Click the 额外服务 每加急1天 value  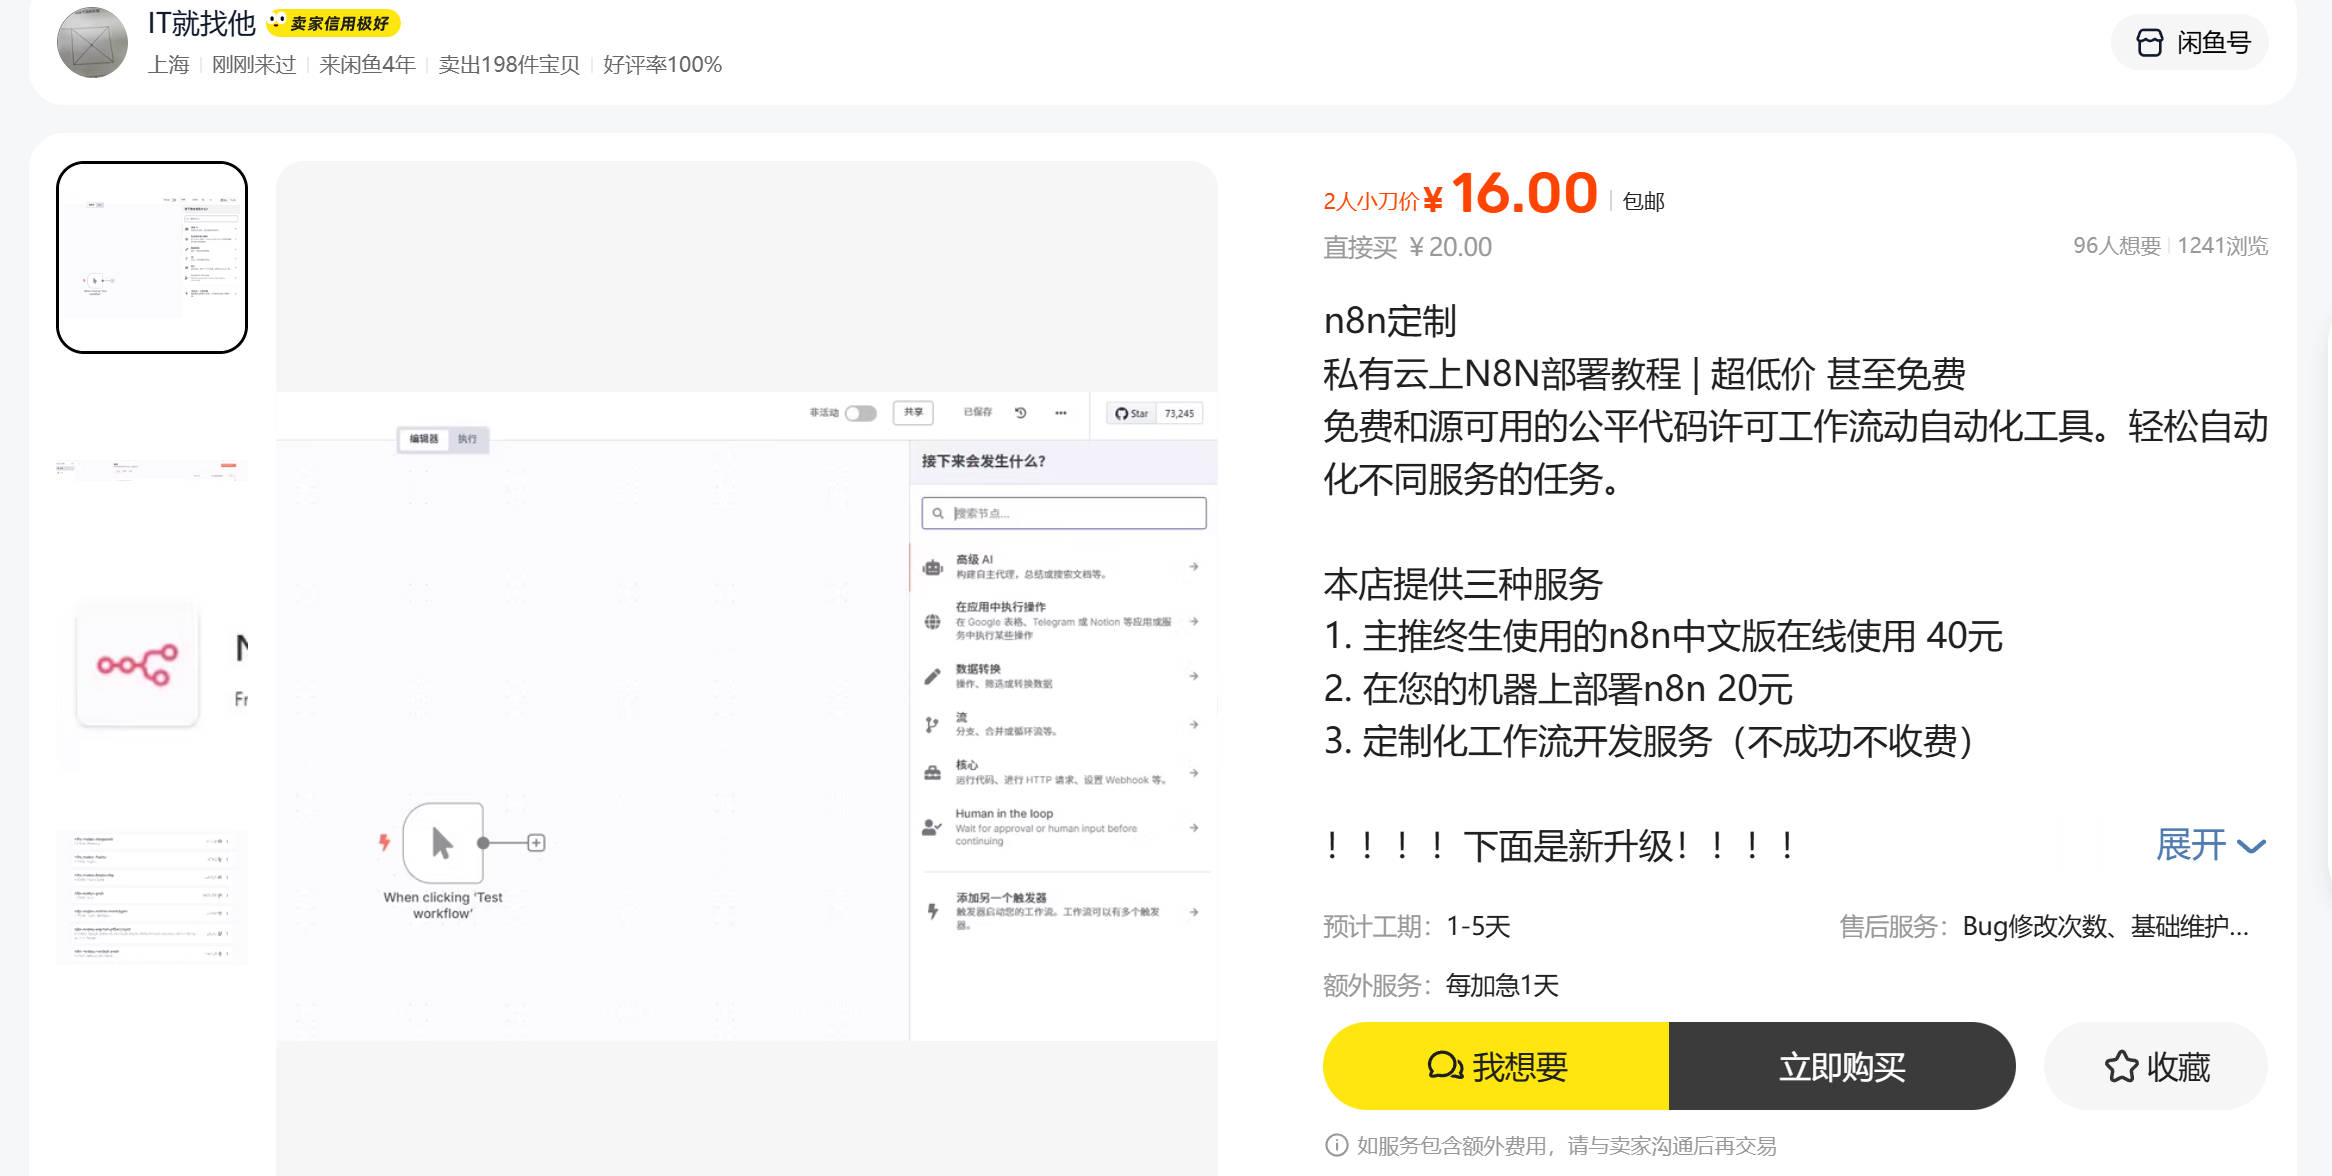[1502, 986]
